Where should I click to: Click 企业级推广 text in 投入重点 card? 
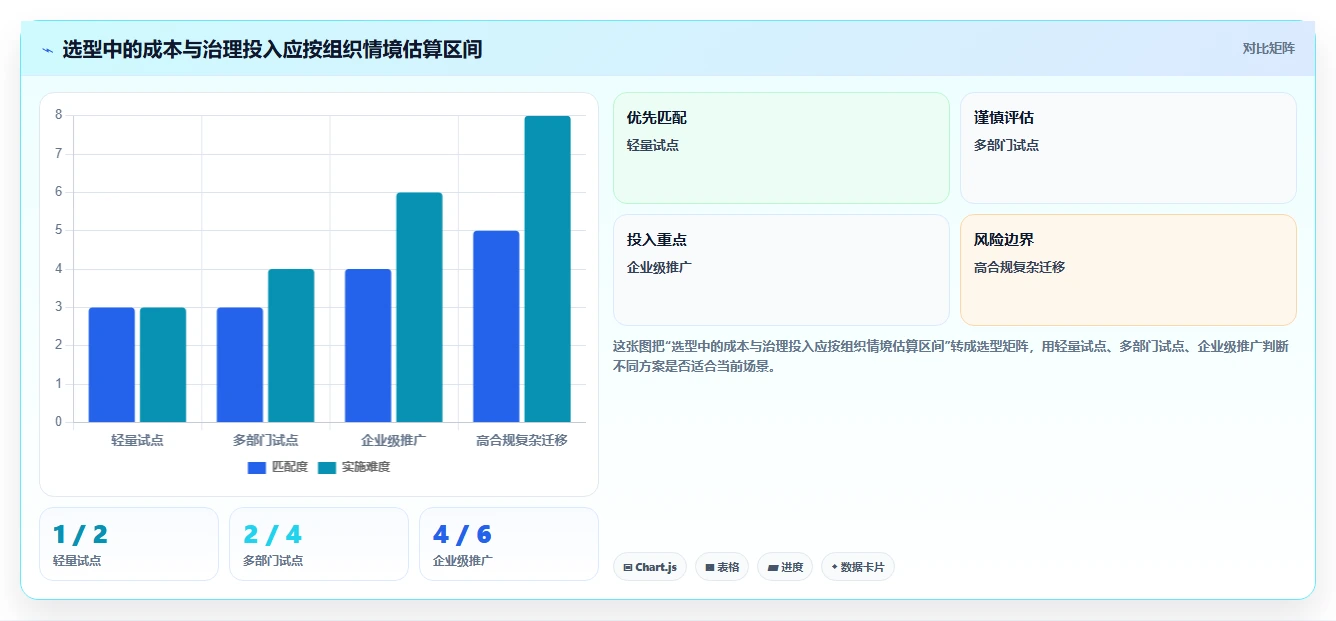[659, 267]
